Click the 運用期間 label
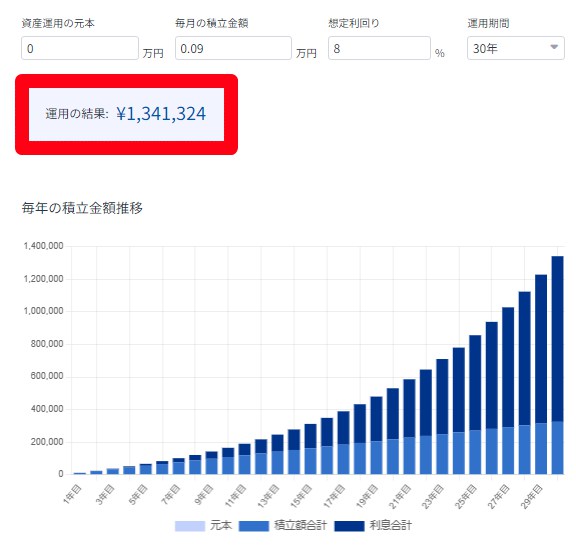The width and height of the screenshot is (576, 545). tap(488, 23)
